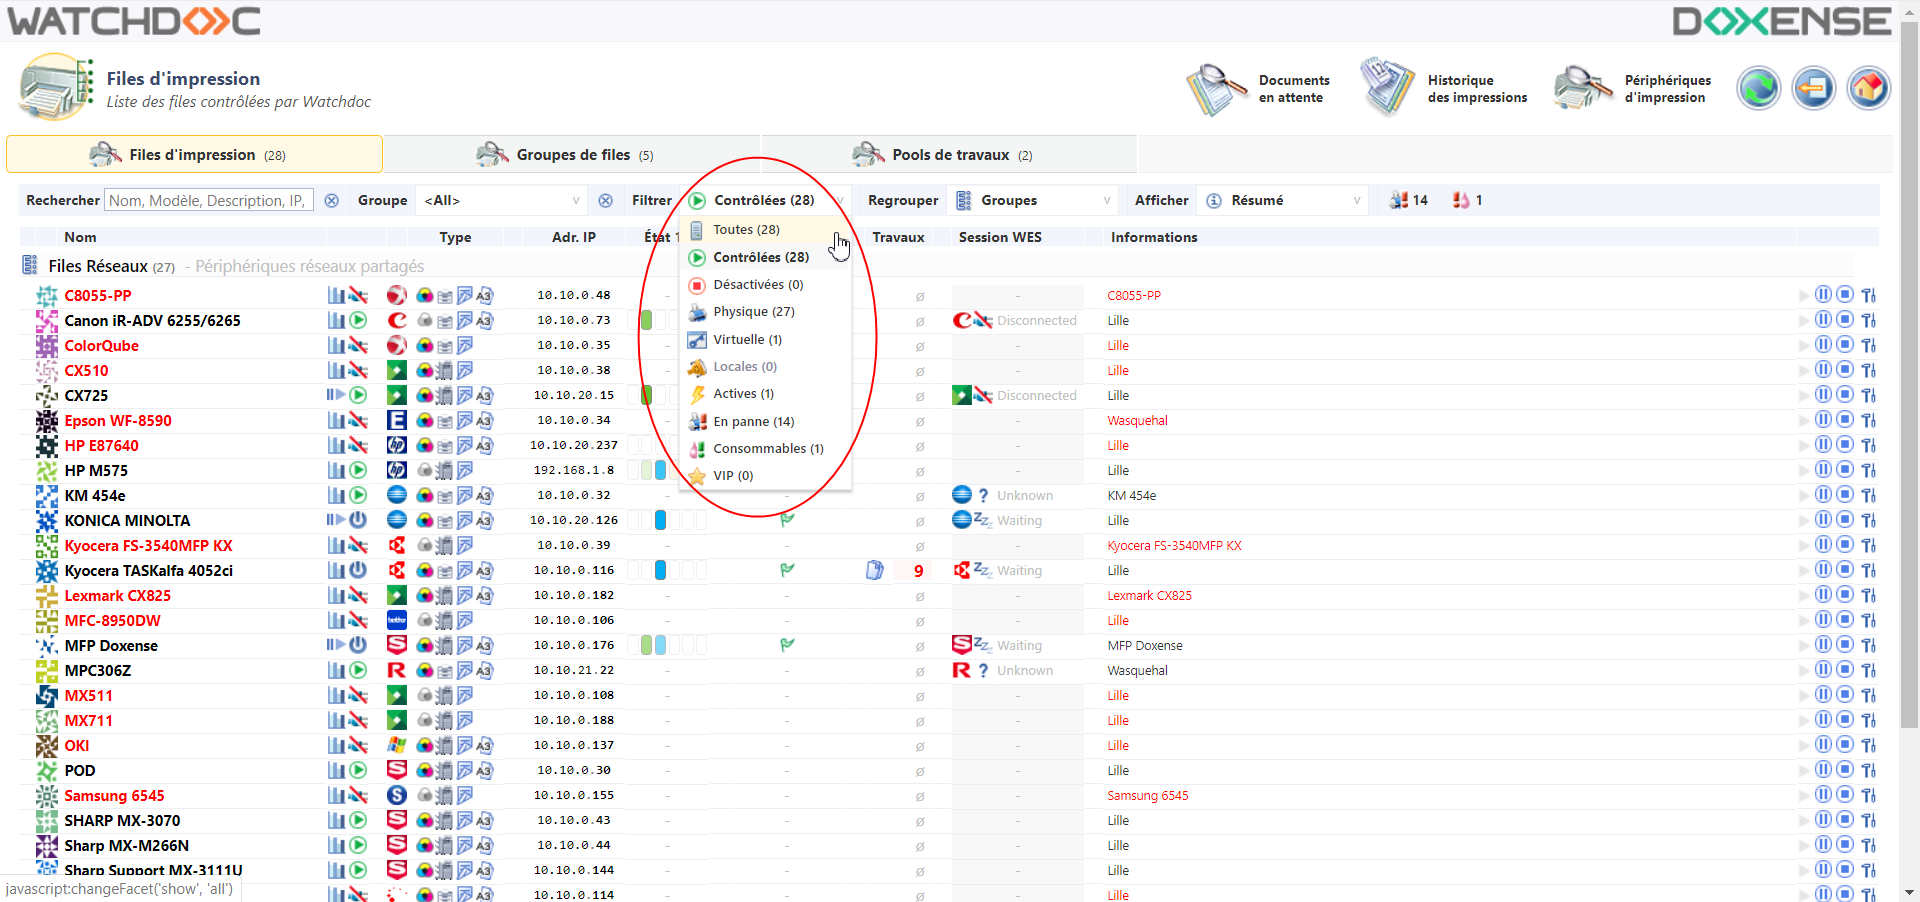Viewport: 1920px width, 902px height.
Task: Click the disconnected status icon for OKI
Action: point(358,745)
